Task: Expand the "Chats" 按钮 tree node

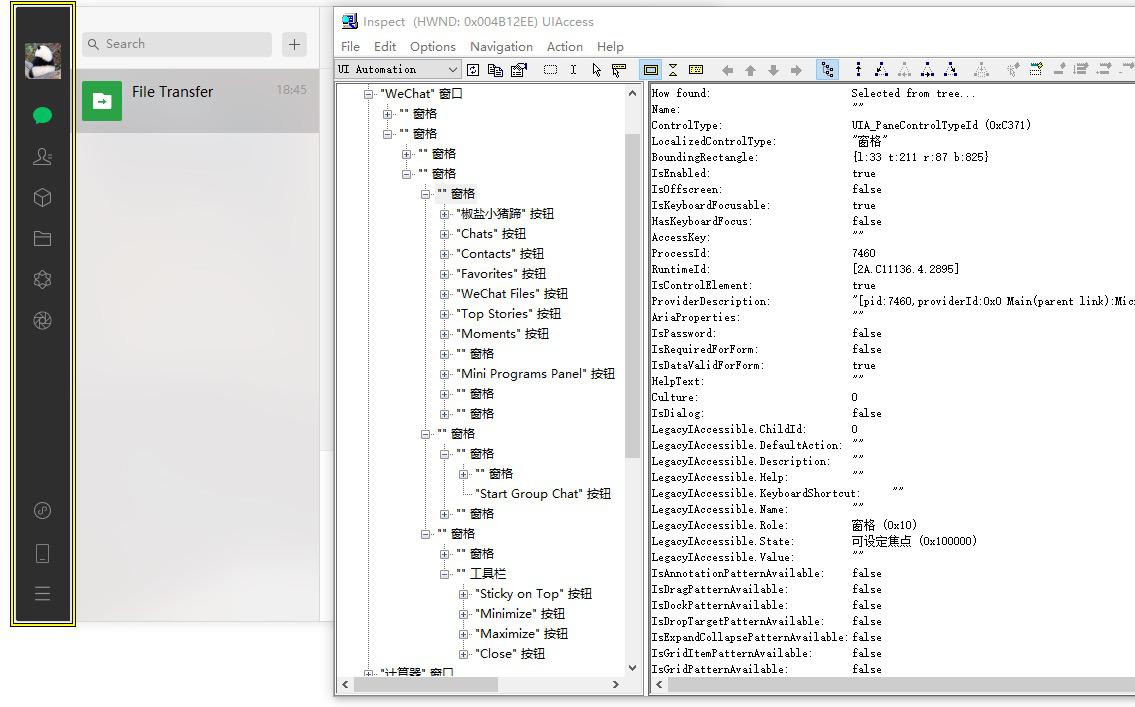Action: pyautogui.click(x=445, y=234)
